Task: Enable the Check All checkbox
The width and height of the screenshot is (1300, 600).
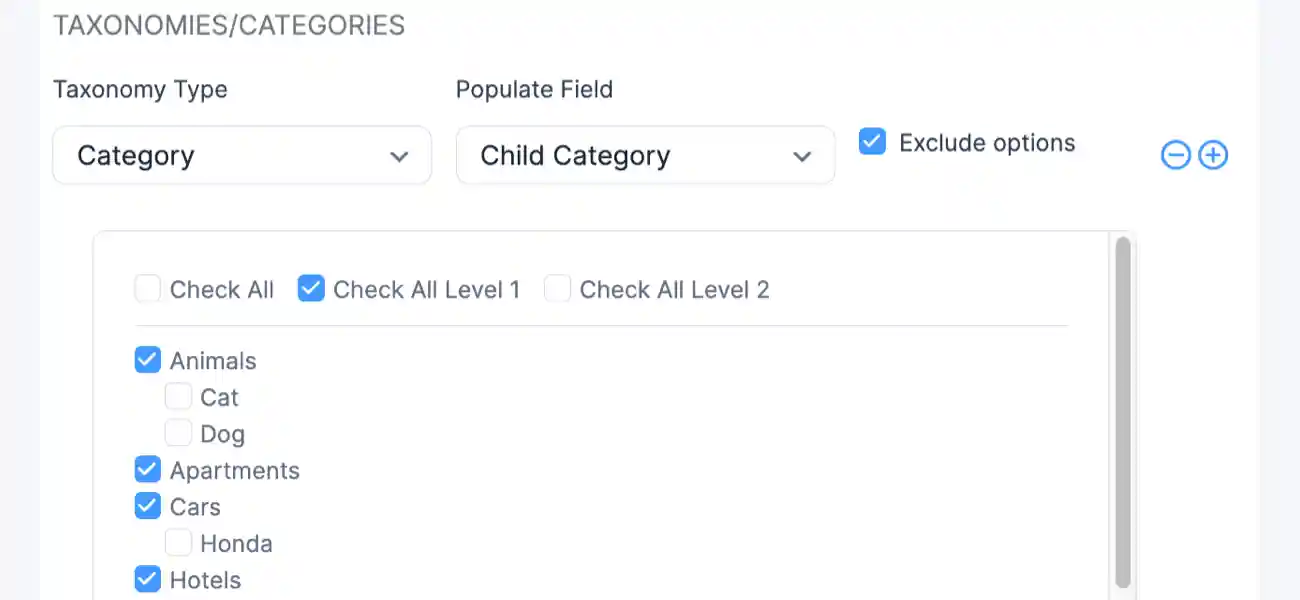Action: 147,288
